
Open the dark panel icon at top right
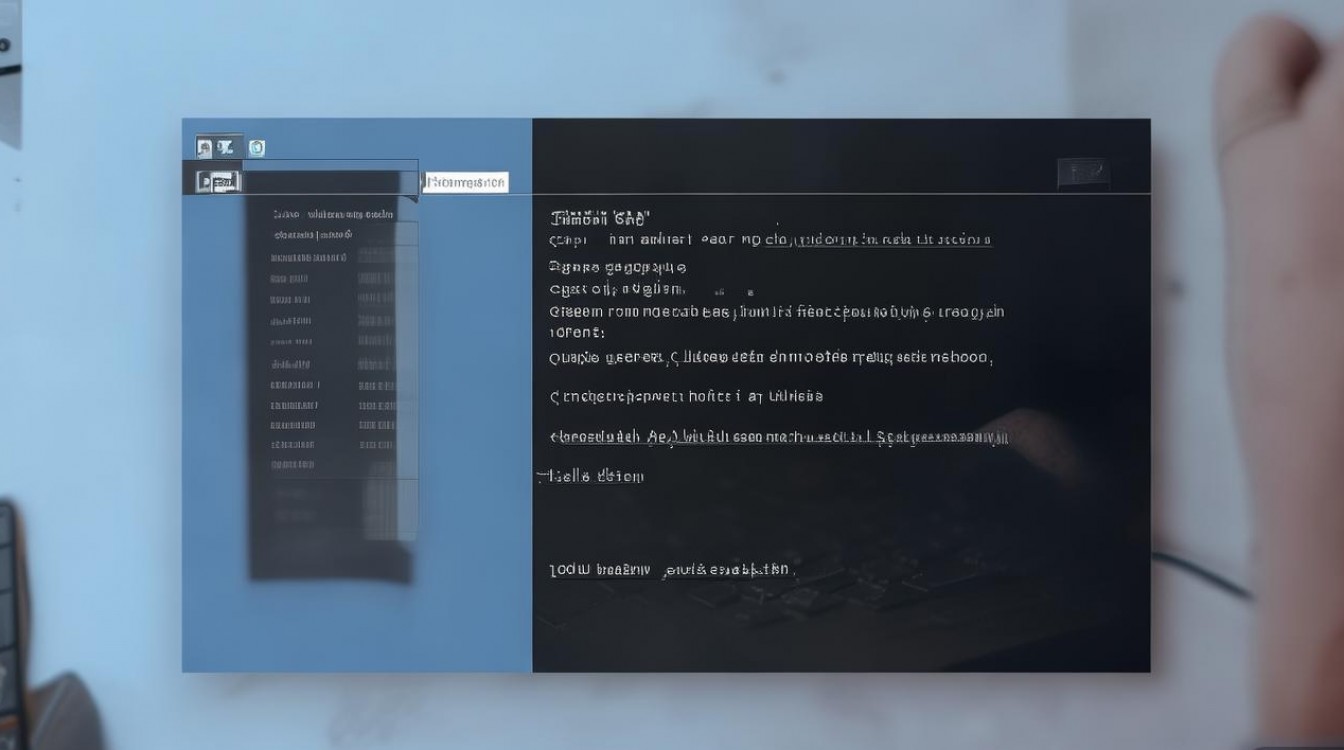(1084, 171)
